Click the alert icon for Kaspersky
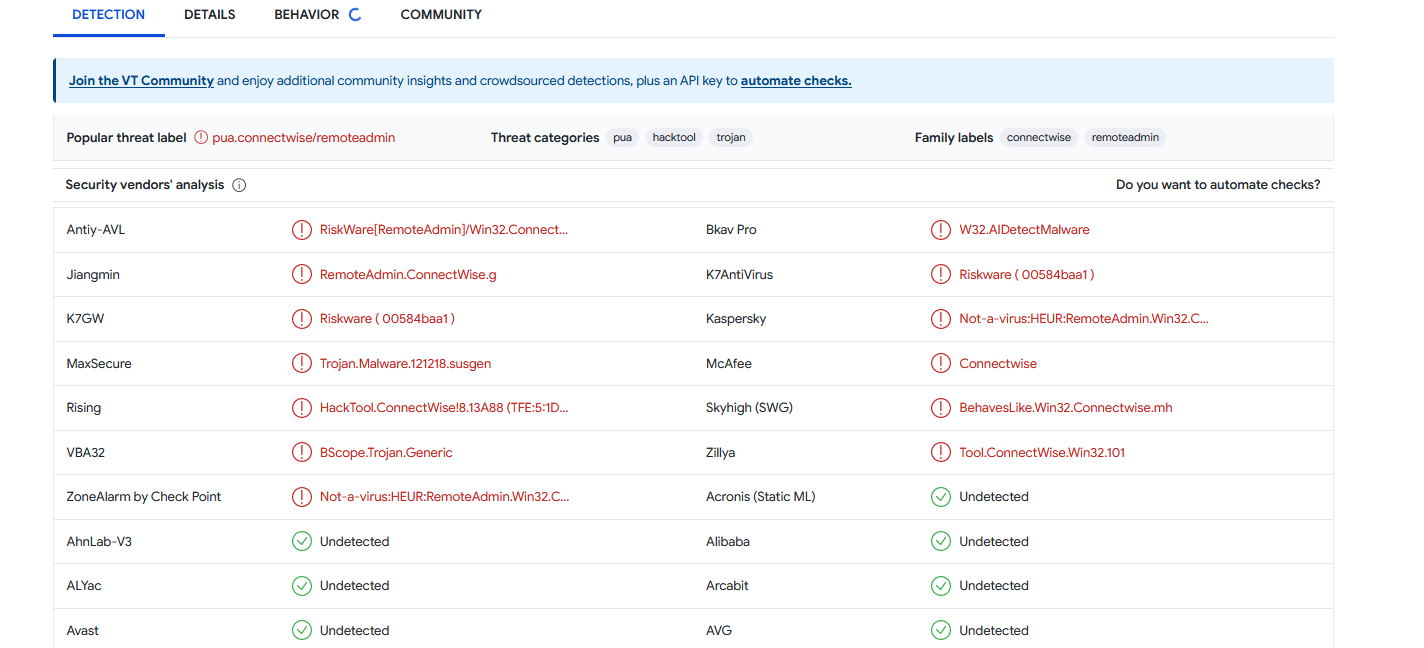Viewport: 1424px width, 648px height. click(x=940, y=319)
